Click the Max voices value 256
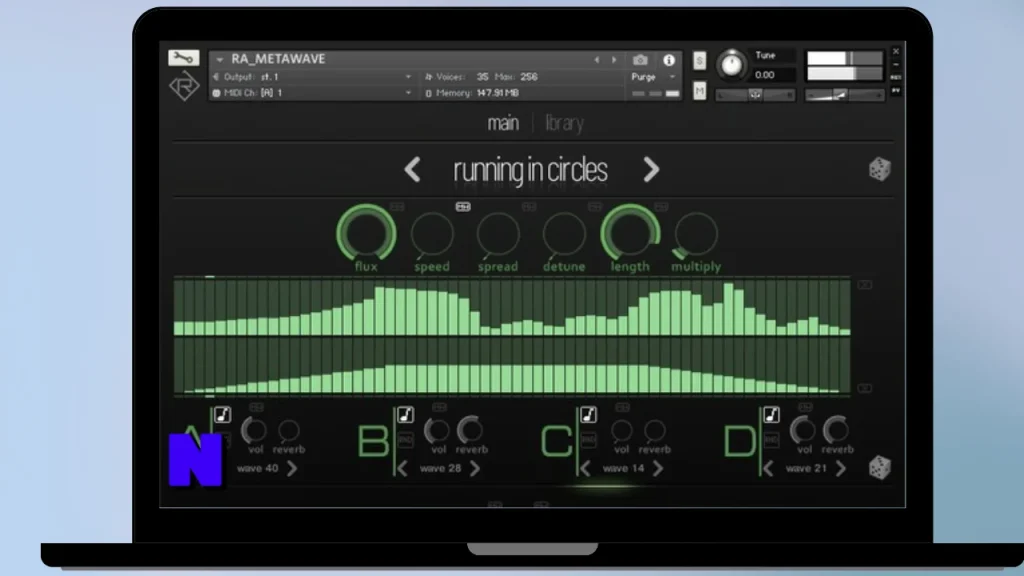The height and width of the screenshot is (576, 1024). pyautogui.click(x=529, y=77)
